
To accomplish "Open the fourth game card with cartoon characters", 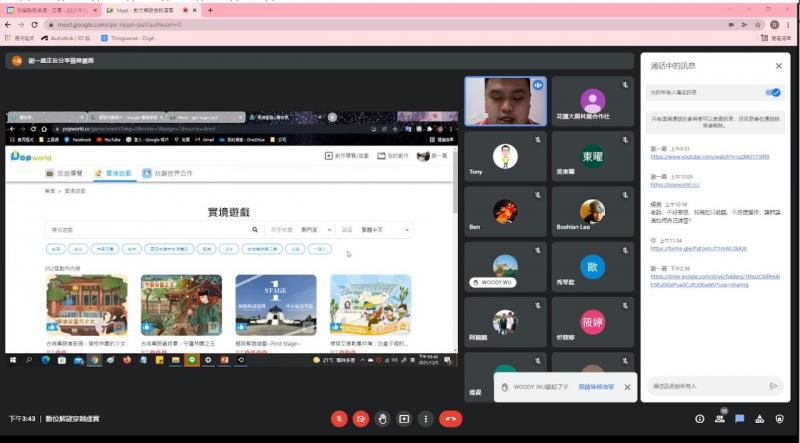I will 370,305.
